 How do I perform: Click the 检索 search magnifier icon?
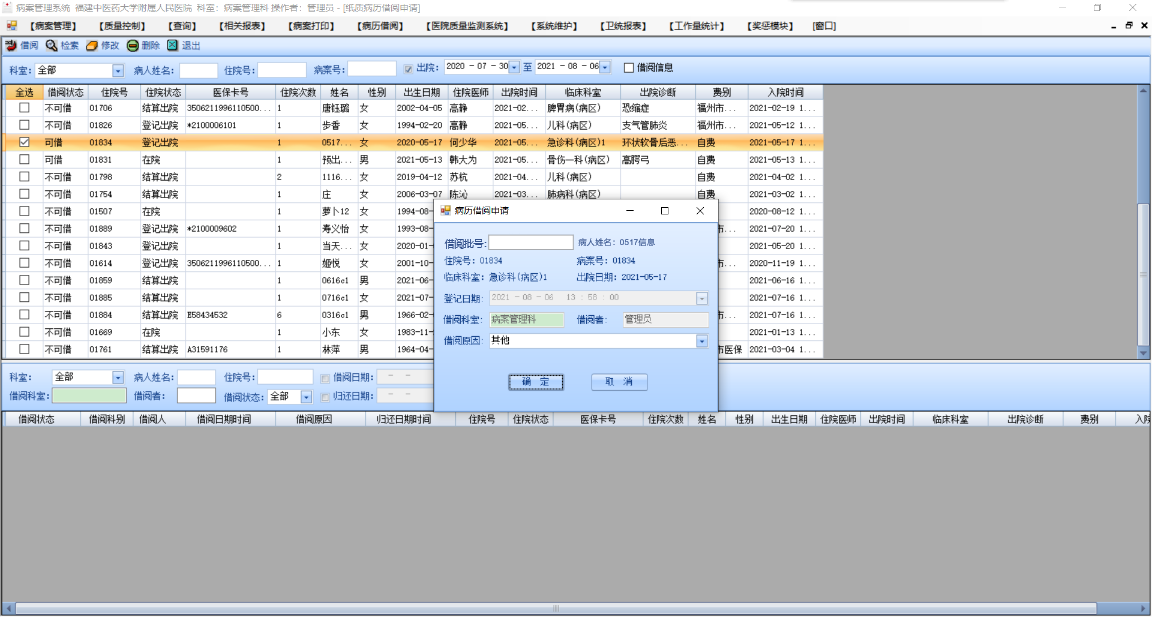coord(51,46)
